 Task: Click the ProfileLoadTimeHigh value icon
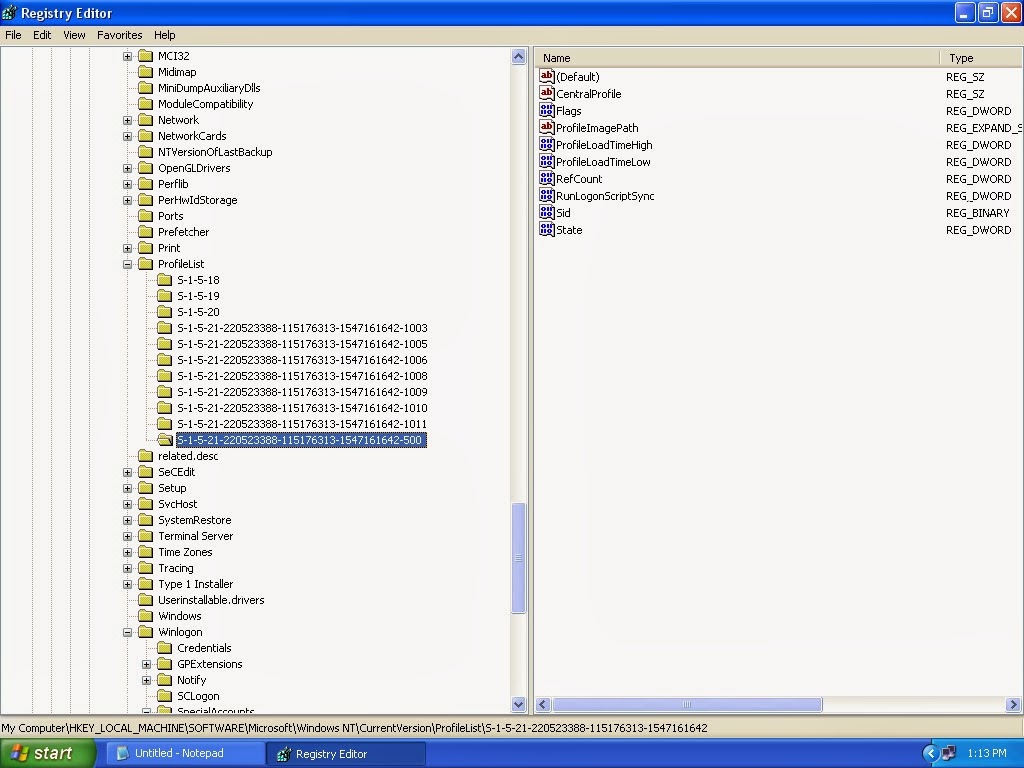coord(547,144)
